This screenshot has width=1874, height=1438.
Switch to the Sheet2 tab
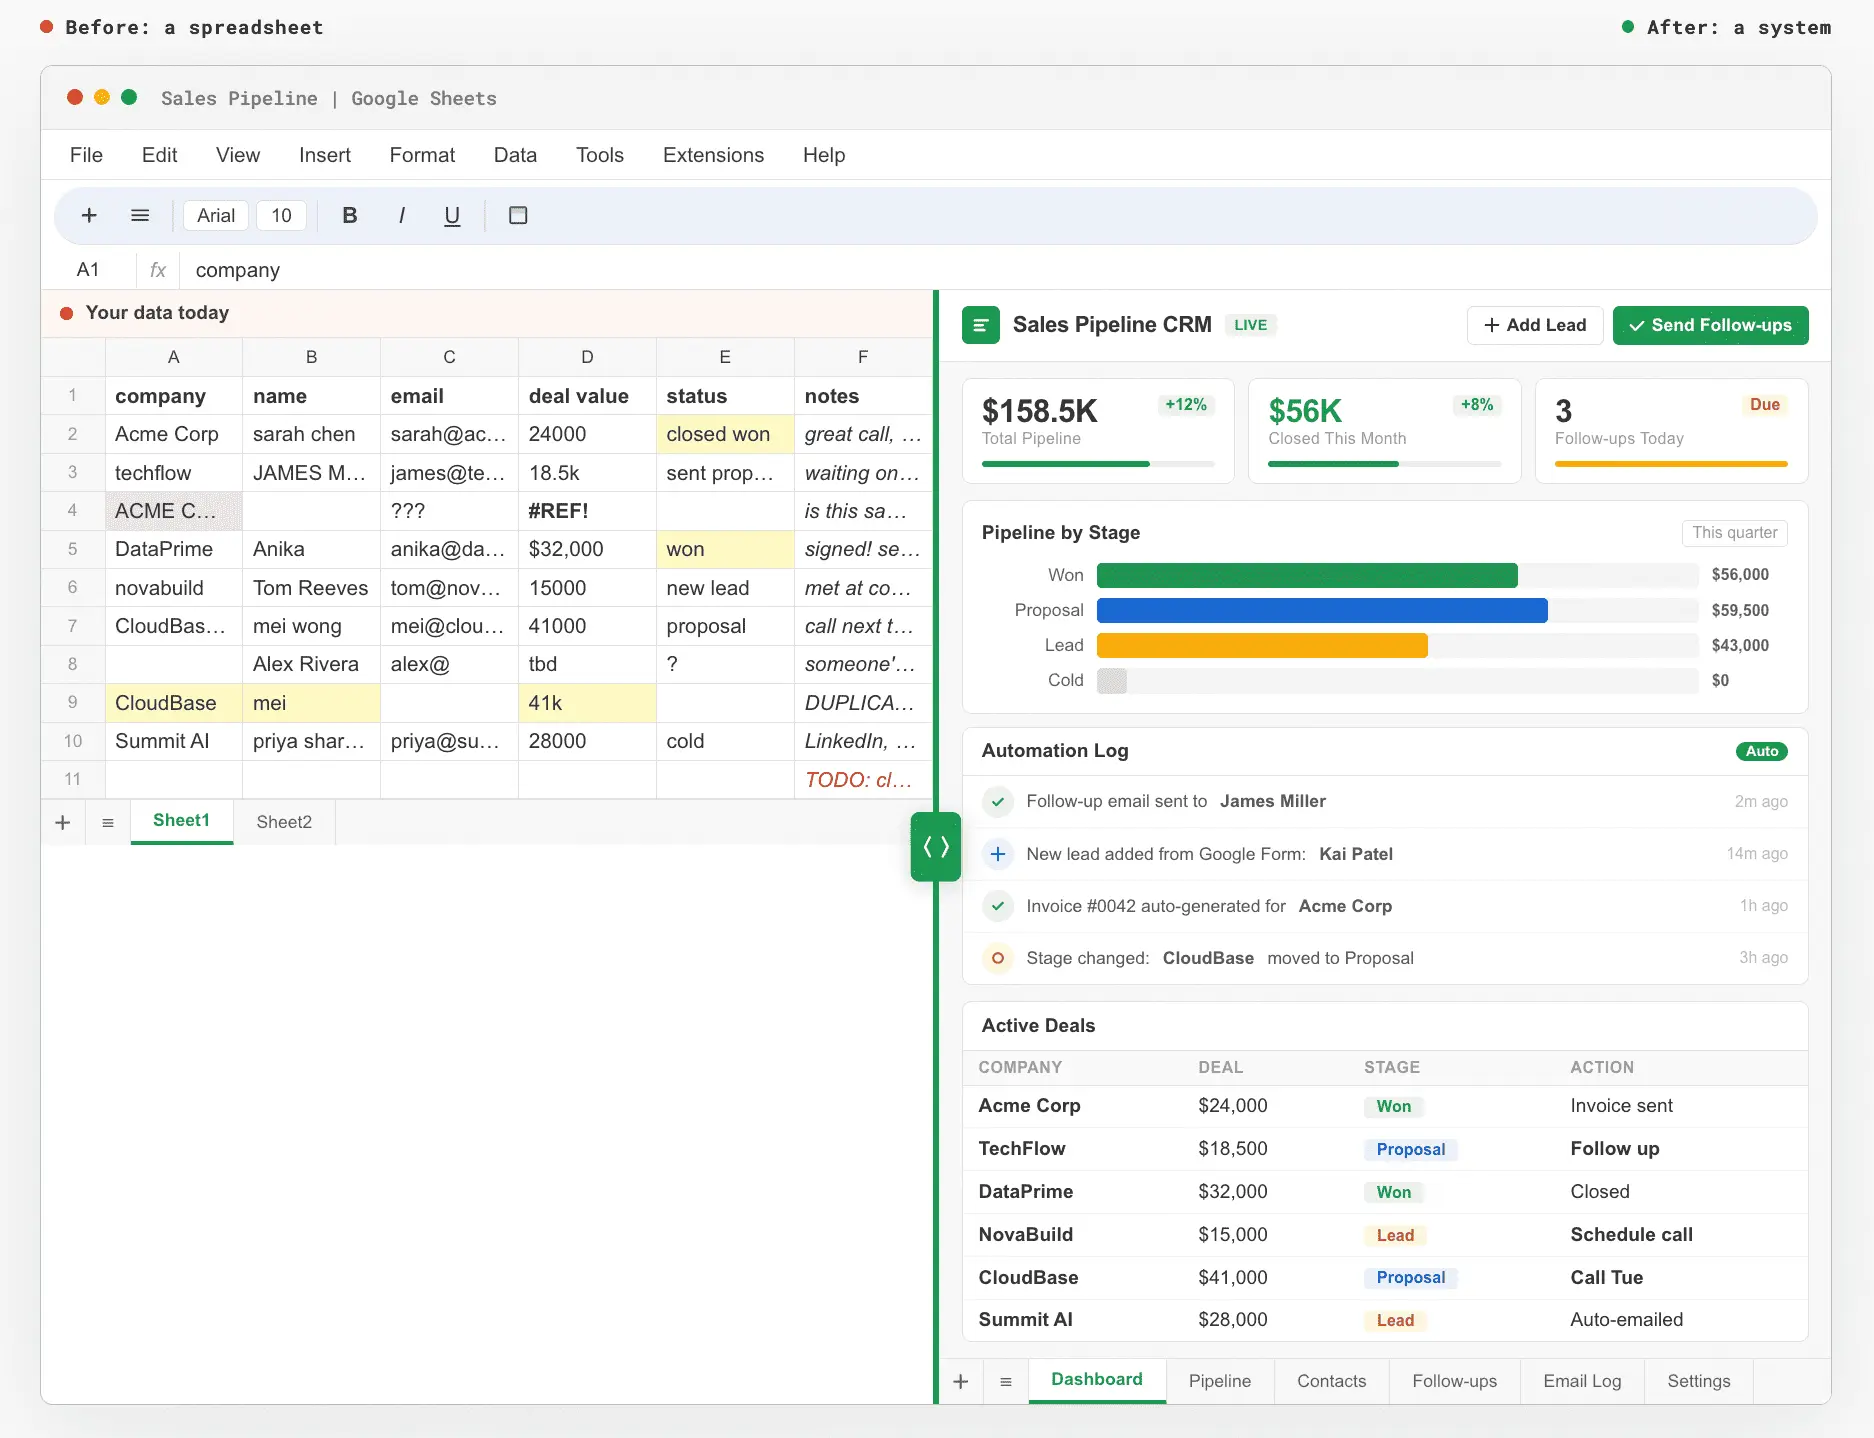coord(284,822)
